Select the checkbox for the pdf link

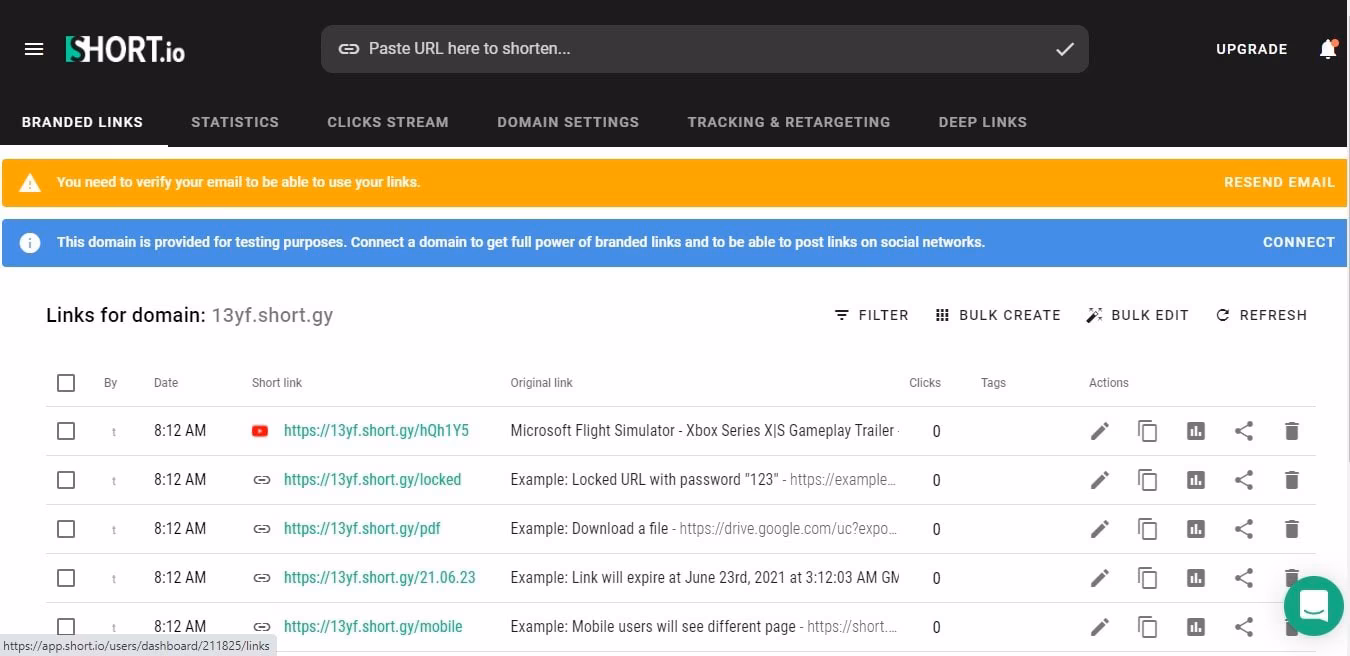pyautogui.click(x=66, y=529)
